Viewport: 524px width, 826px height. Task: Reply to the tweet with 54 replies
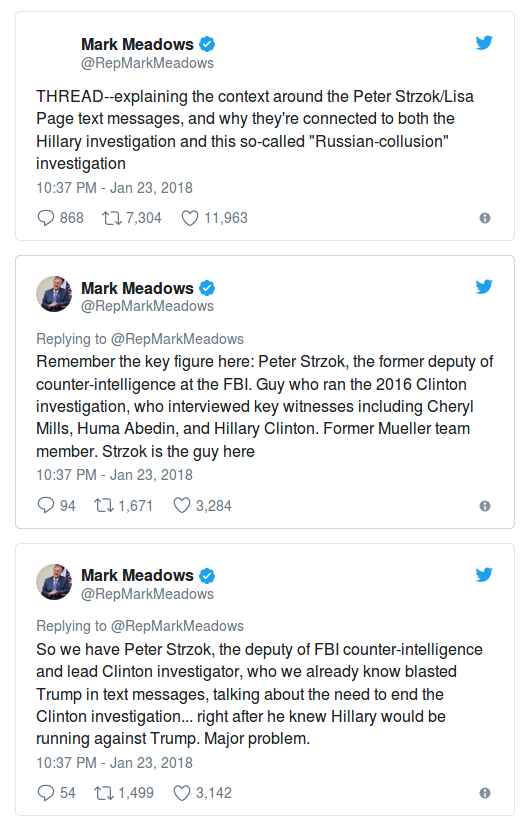point(46,792)
